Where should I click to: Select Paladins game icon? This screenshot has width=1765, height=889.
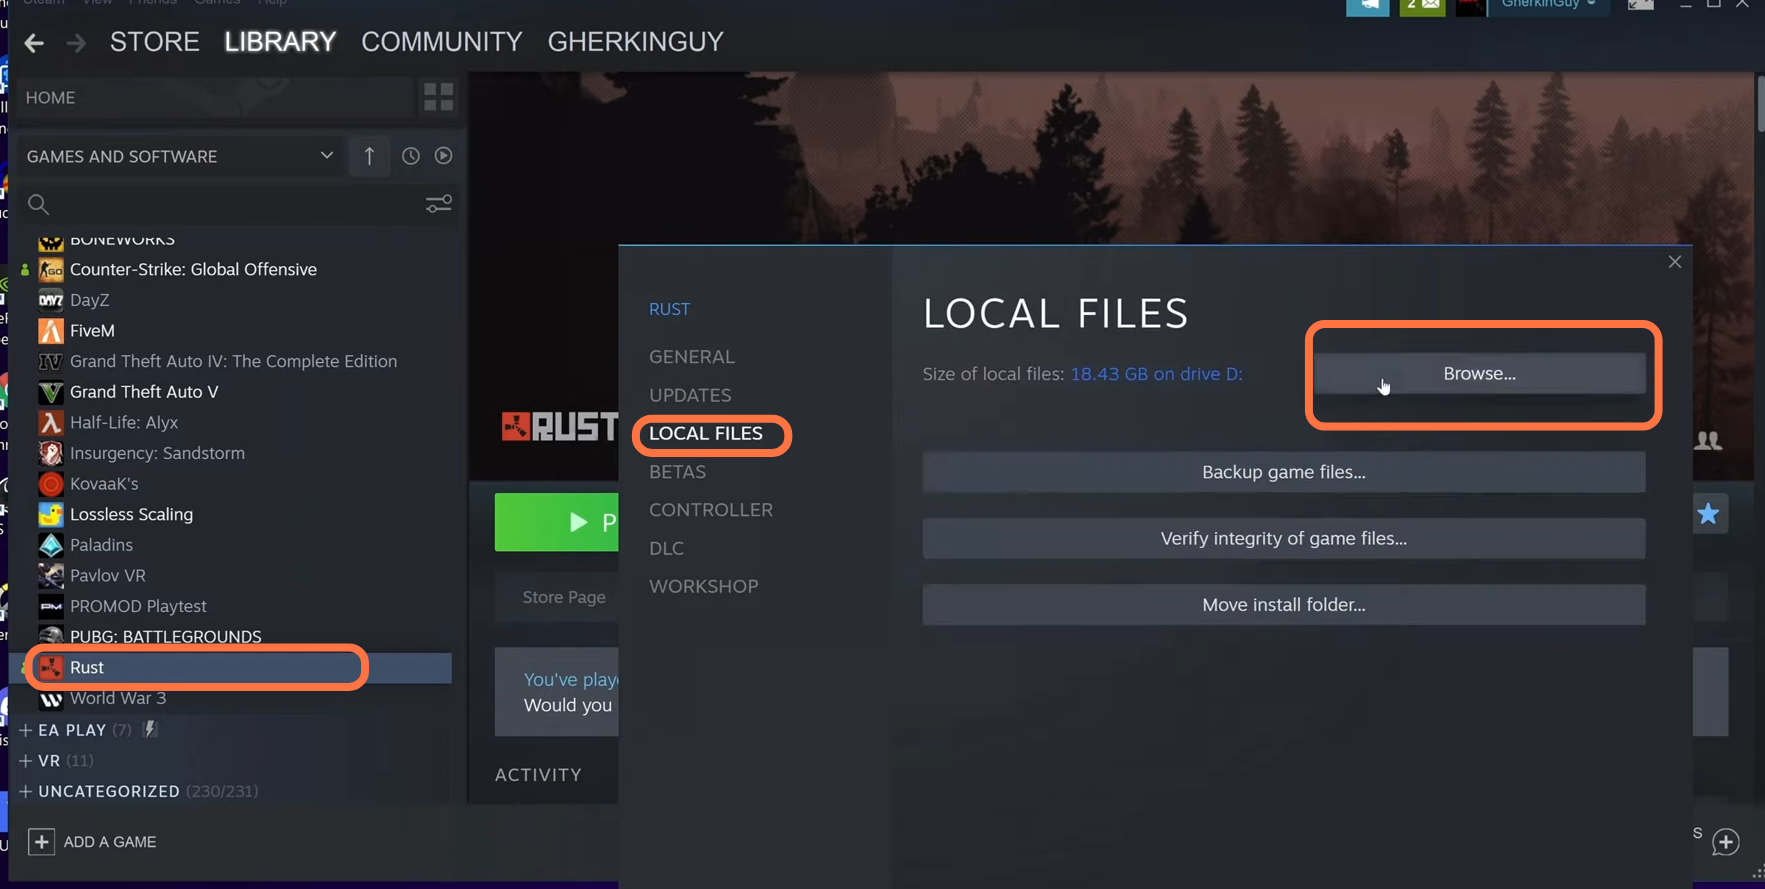[x=50, y=545]
